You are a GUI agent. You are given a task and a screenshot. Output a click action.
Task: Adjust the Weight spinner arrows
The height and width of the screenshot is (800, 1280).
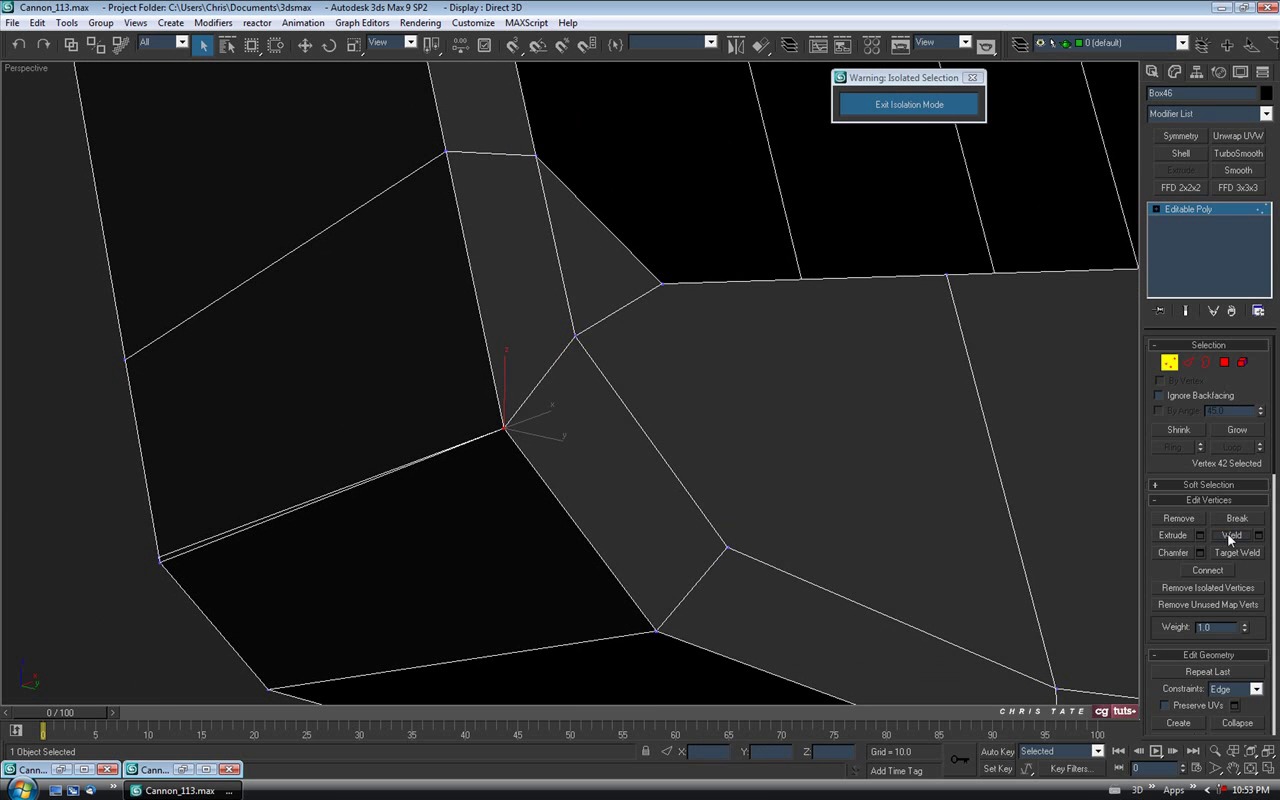point(1245,628)
